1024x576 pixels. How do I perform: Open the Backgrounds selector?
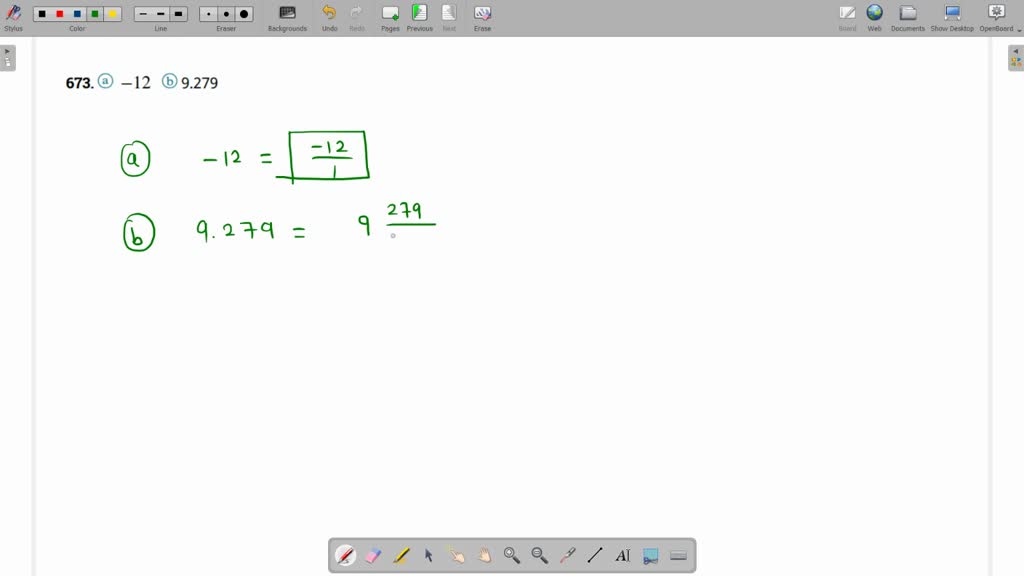pyautogui.click(x=287, y=15)
